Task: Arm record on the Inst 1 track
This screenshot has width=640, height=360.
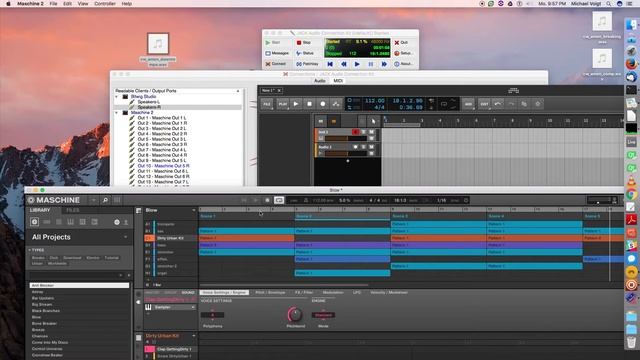Action: pyautogui.click(x=355, y=132)
